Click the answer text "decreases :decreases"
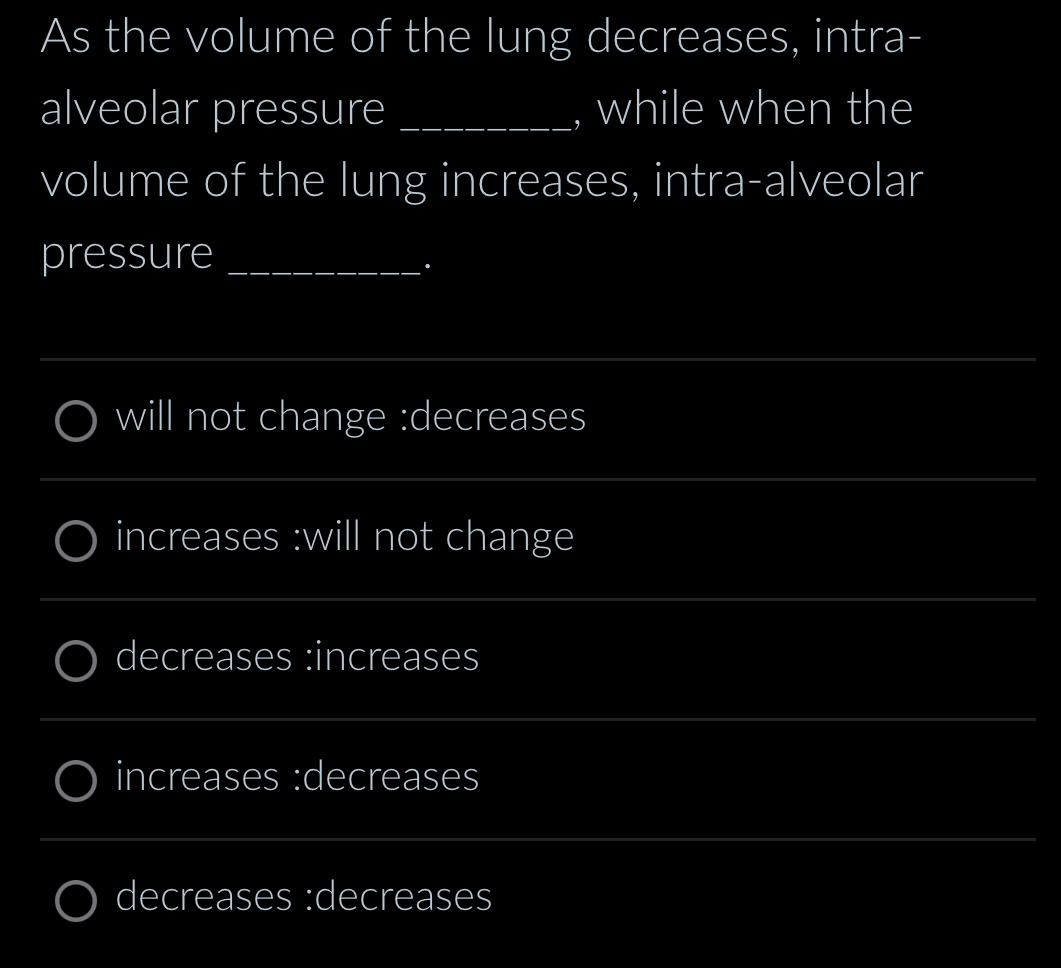1061x968 pixels. (x=302, y=898)
